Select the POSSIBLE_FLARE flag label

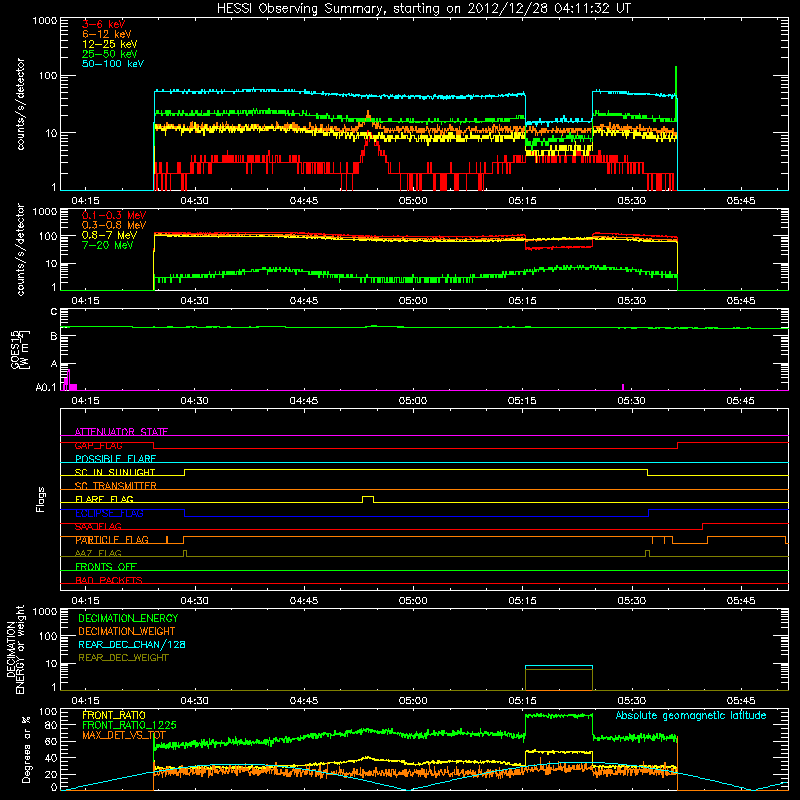pos(115,459)
